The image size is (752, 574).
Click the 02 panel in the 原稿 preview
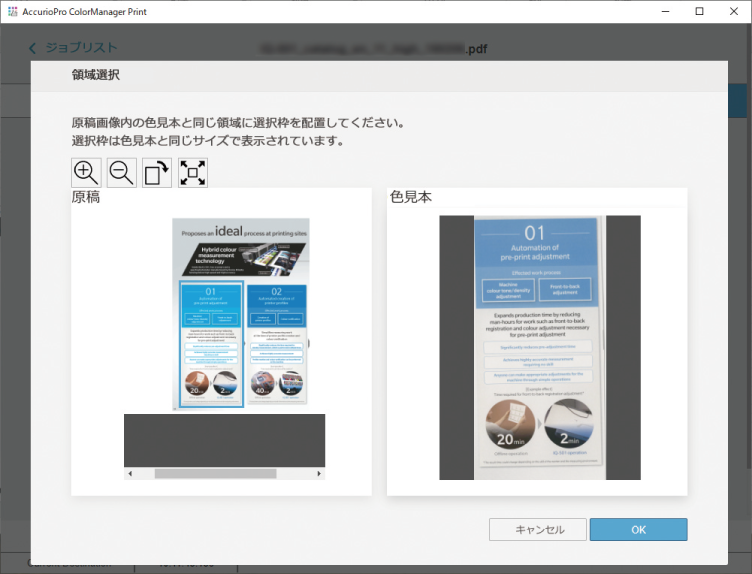pyautogui.click(x=277, y=343)
